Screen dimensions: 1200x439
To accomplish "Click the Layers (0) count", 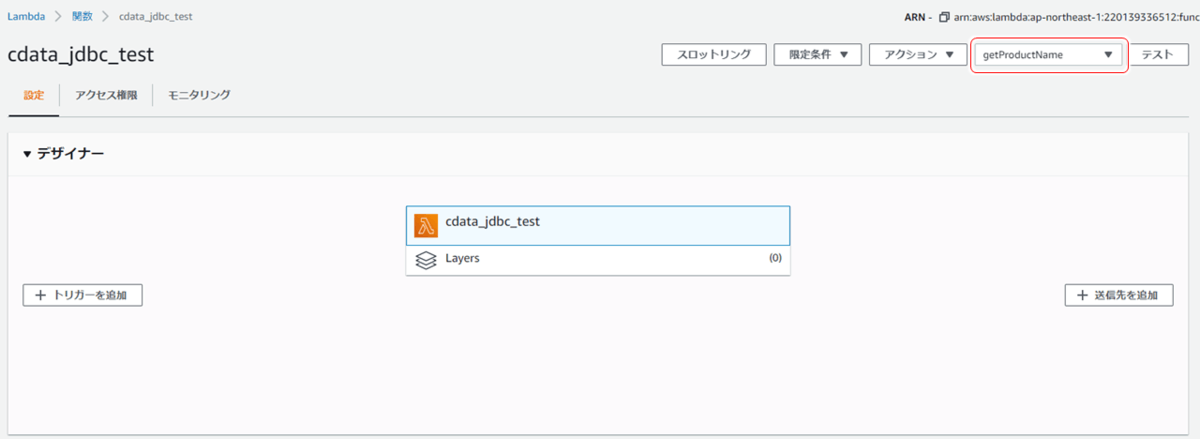I will (774, 258).
